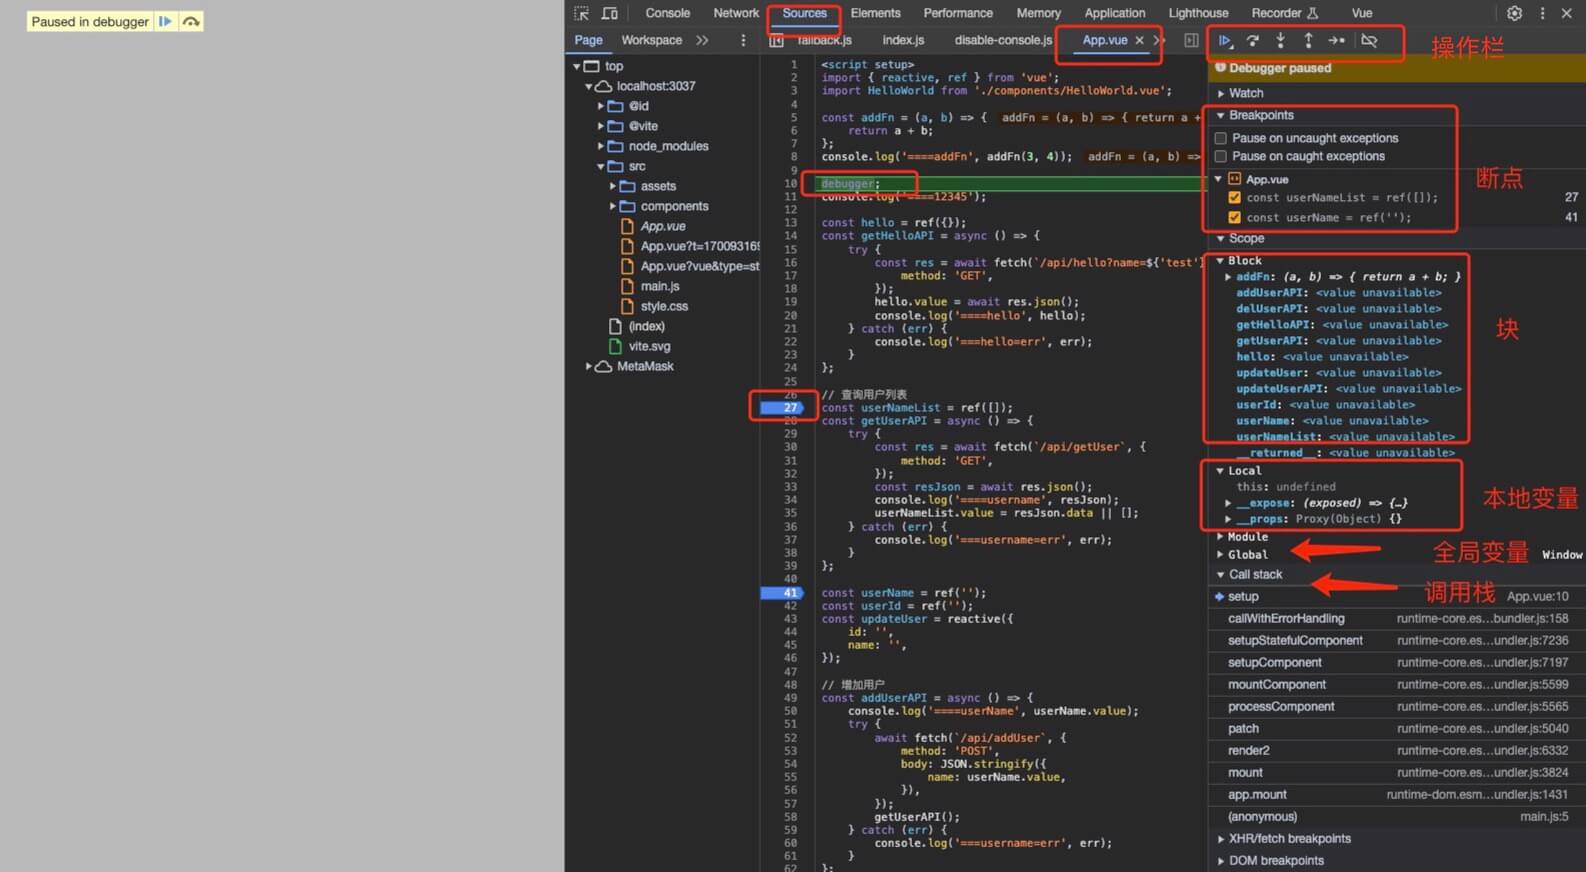Select the inspect element picker icon
Image resolution: width=1586 pixels, height=872 pixels.
[x=581, y=13]
